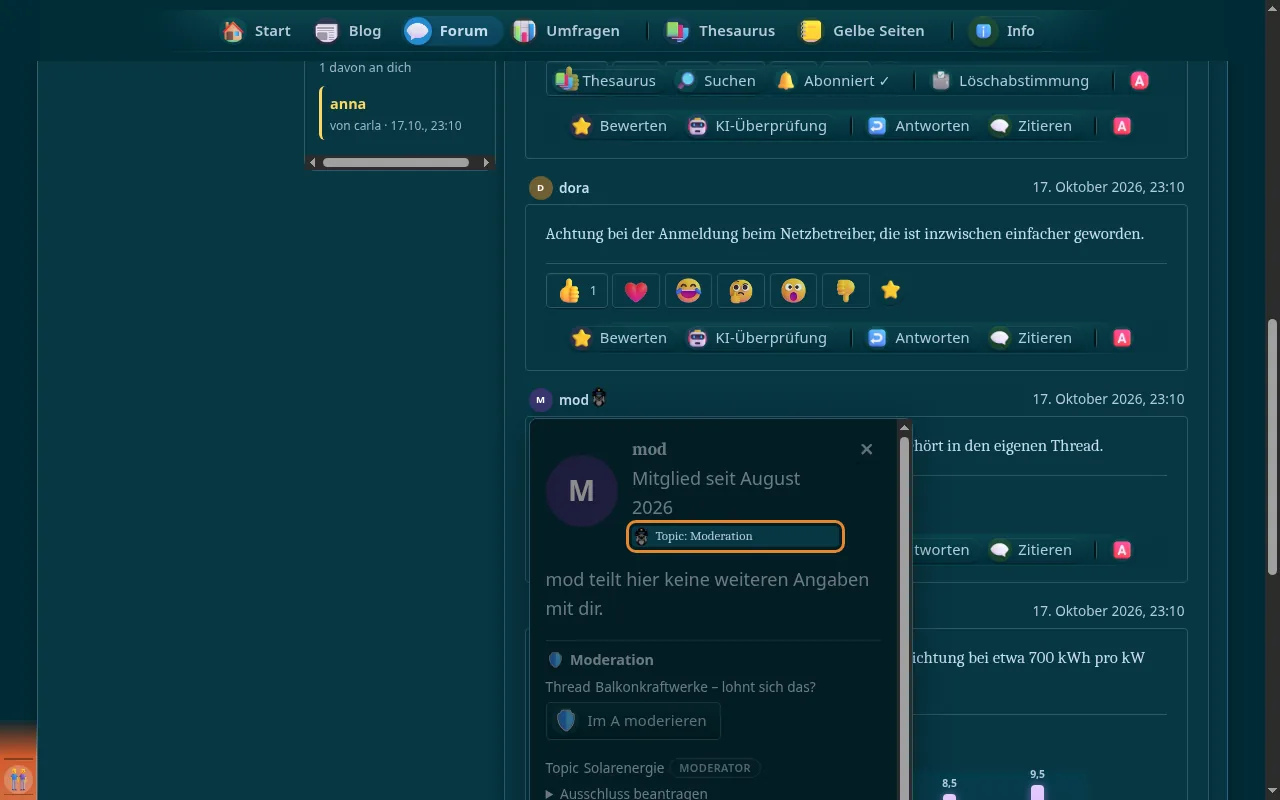
Task: Add the astonished face reaction to dora's post
Action: 793,291
